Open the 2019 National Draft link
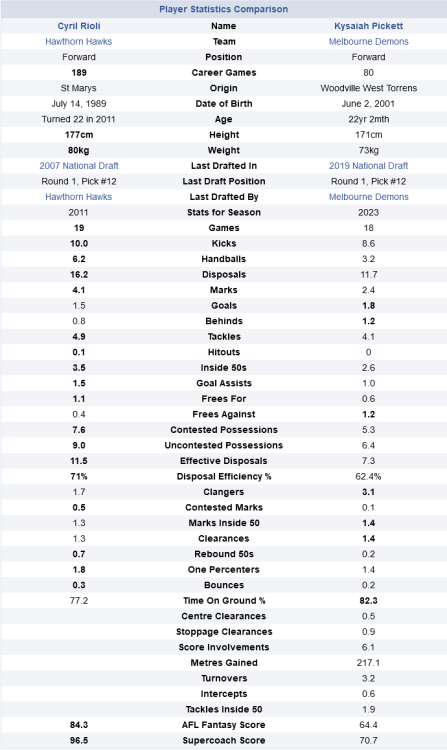The width and height of the screenshot is (447, 750). coord(369,165)
